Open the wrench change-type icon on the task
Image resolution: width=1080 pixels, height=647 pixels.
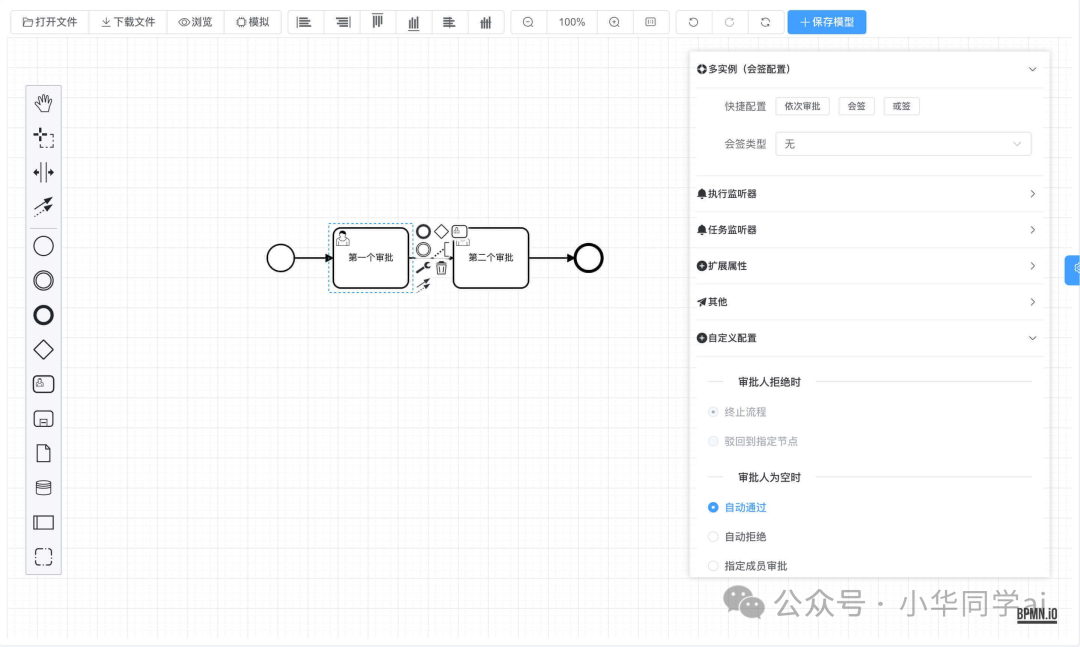[423, 267]
